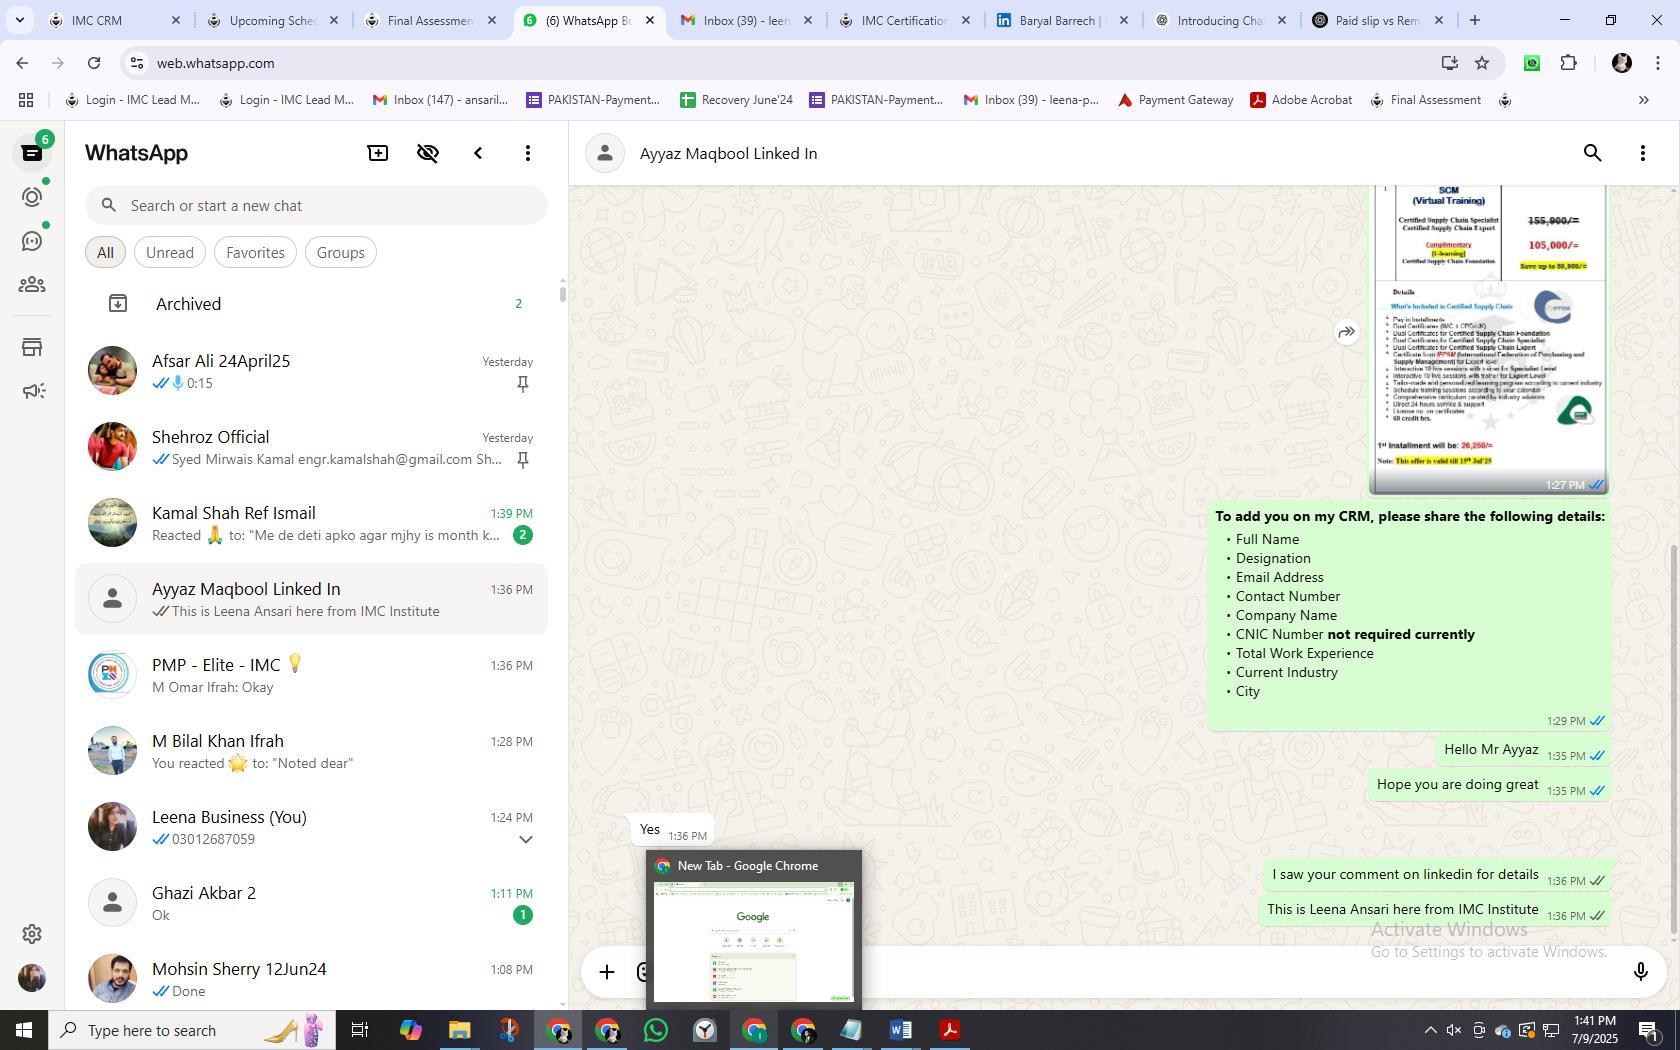Open the Status icon in WhatsApp sidebar
The image size is (1680, 1050).
tap(32, 197)
